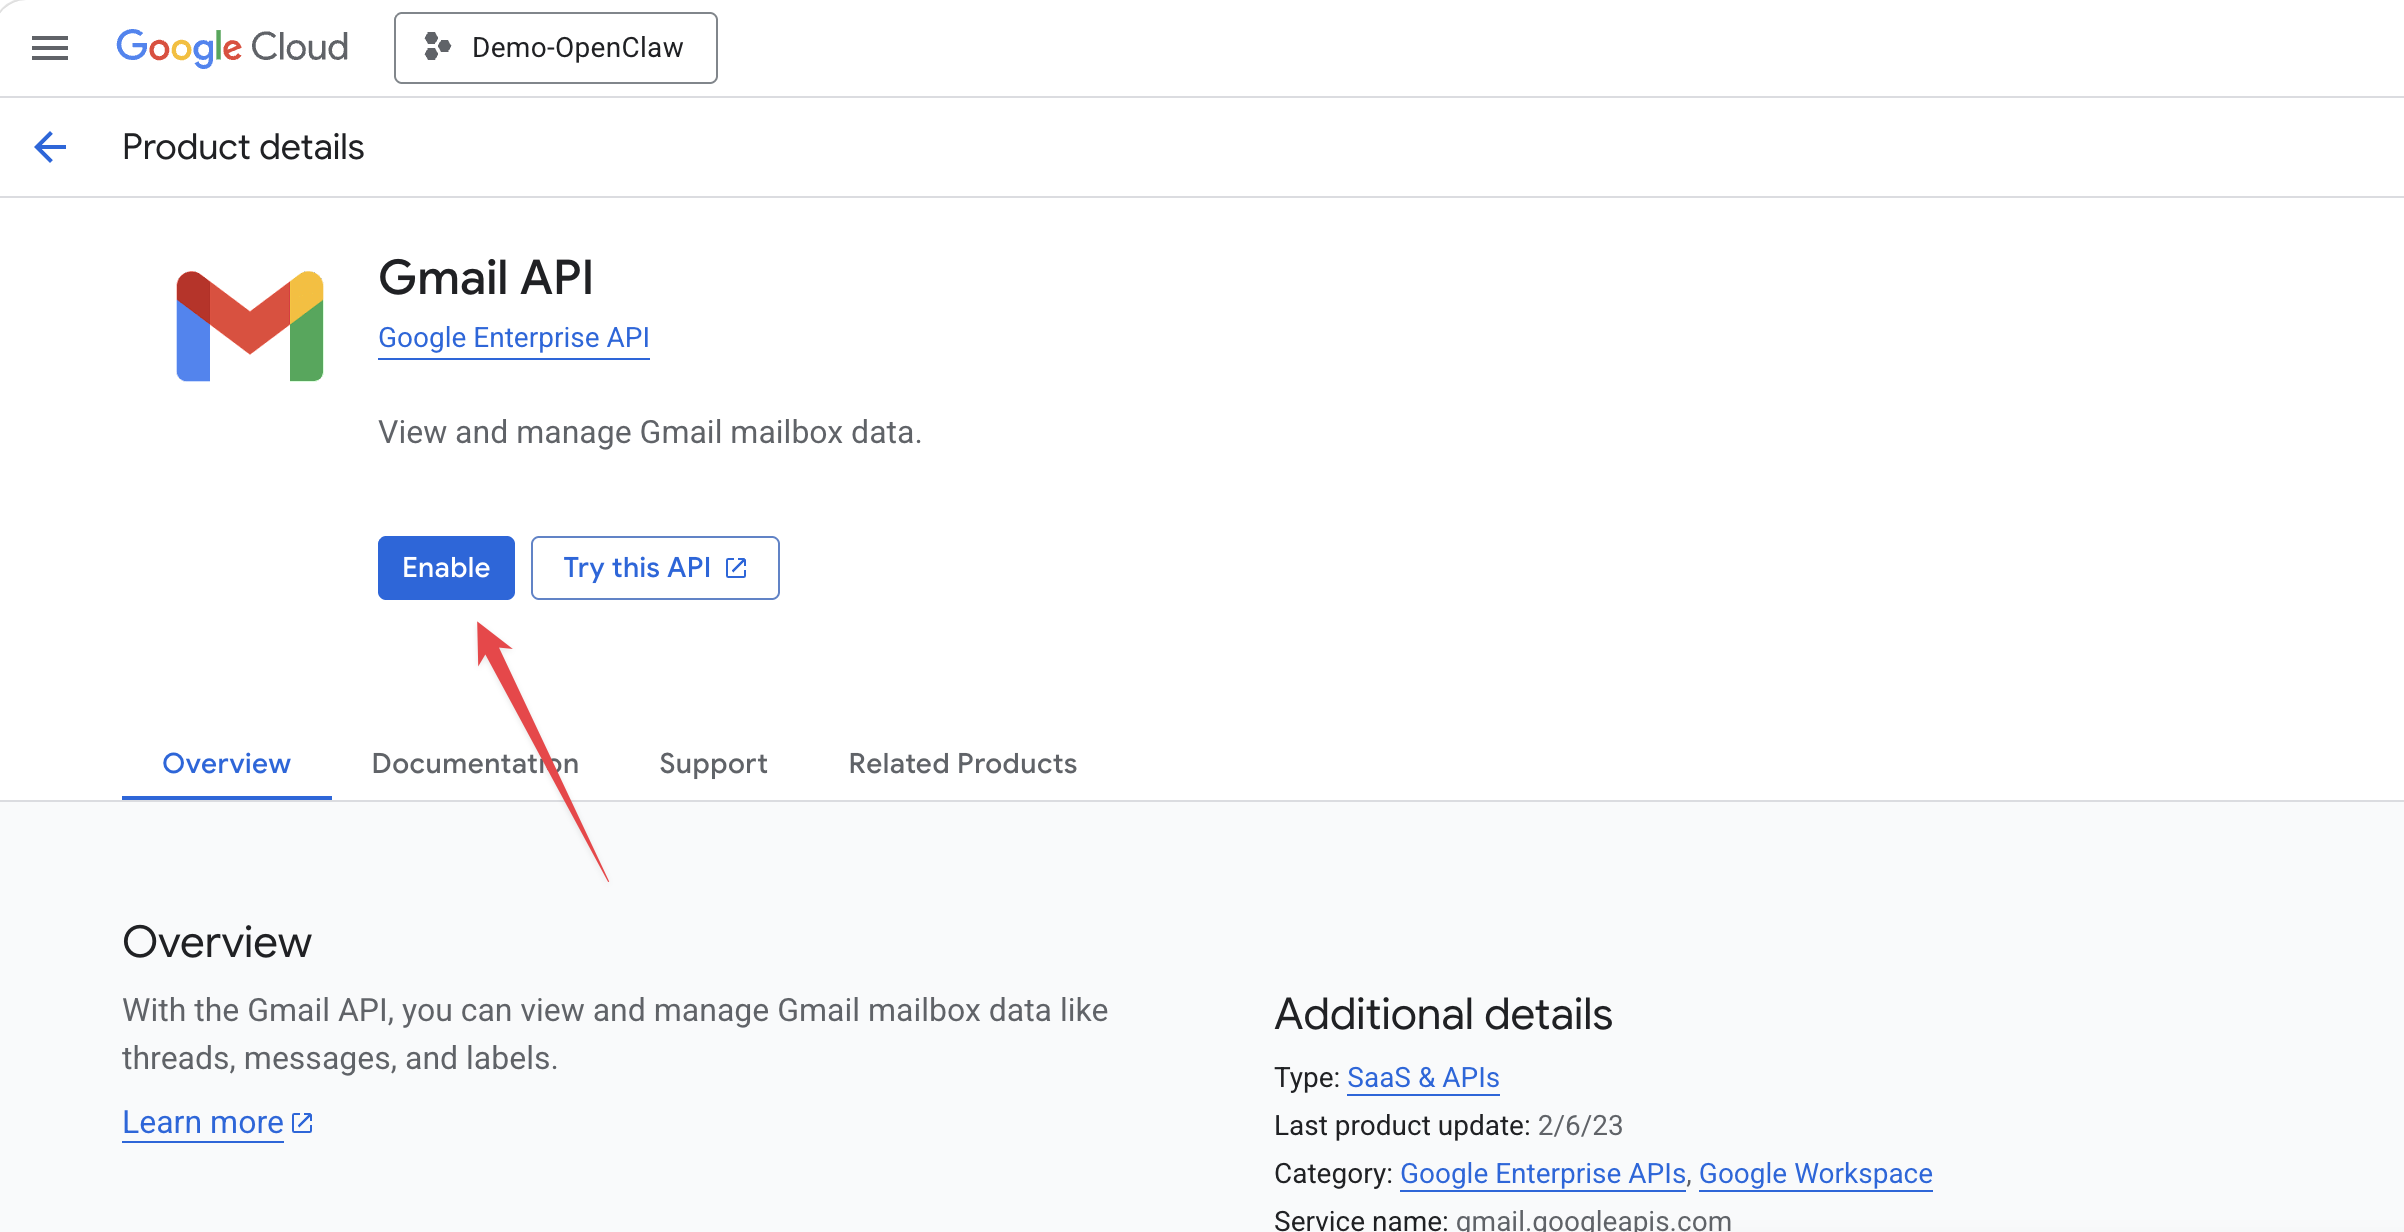Viewport: 2404px width, 1232px height.
Task: Select the Overview tab
Action: (226, 763)
